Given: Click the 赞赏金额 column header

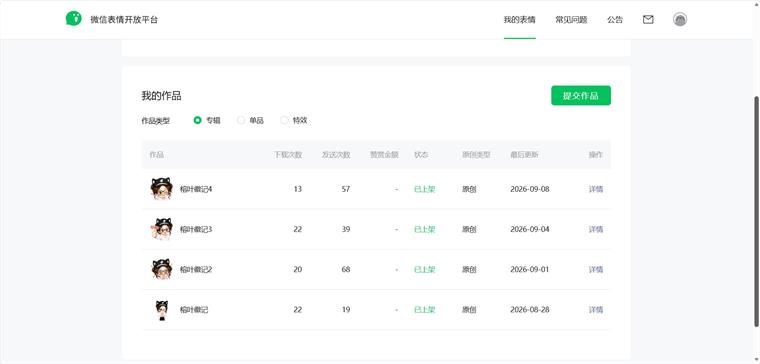Looking at the screenshot, I should pos(384,155).
